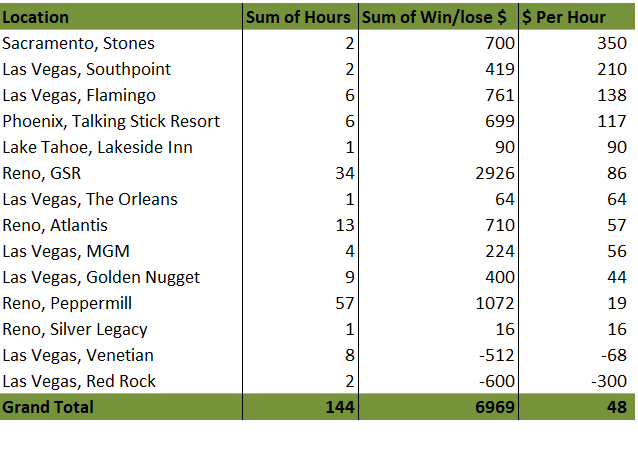Click the Reno, Silver Legacy cell
Viewport: 638px width, 451px height.
coord(75,330)
